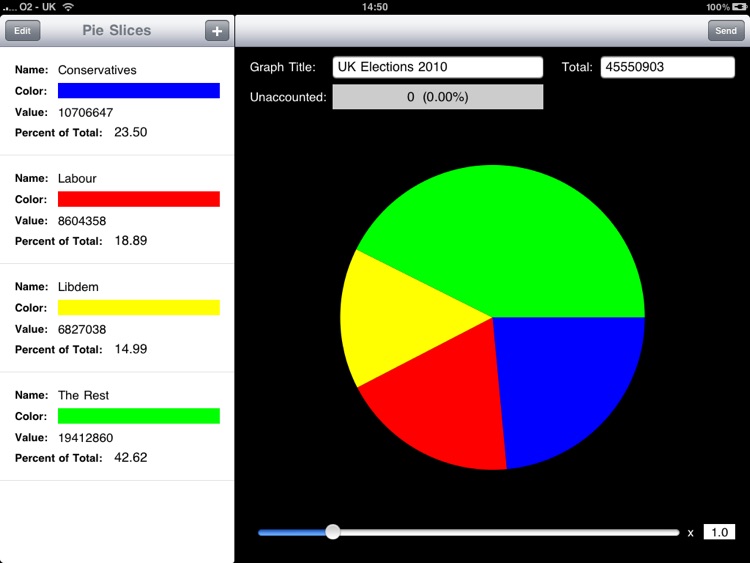Screen dimensions: 750x563
Task: Select the name Libdem
Action: point(78,287)
